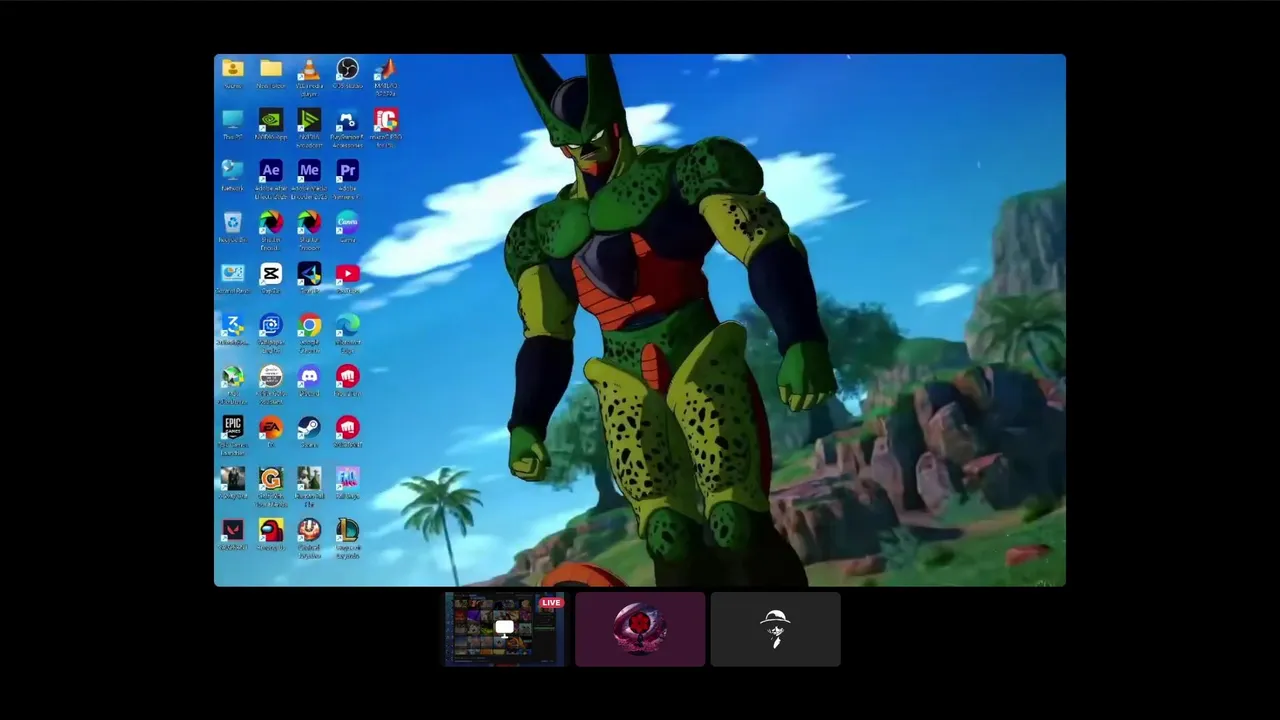Open the Discord desktop shortcut
This screenshot has width=1280, height=720.
(x=309, y=380)
